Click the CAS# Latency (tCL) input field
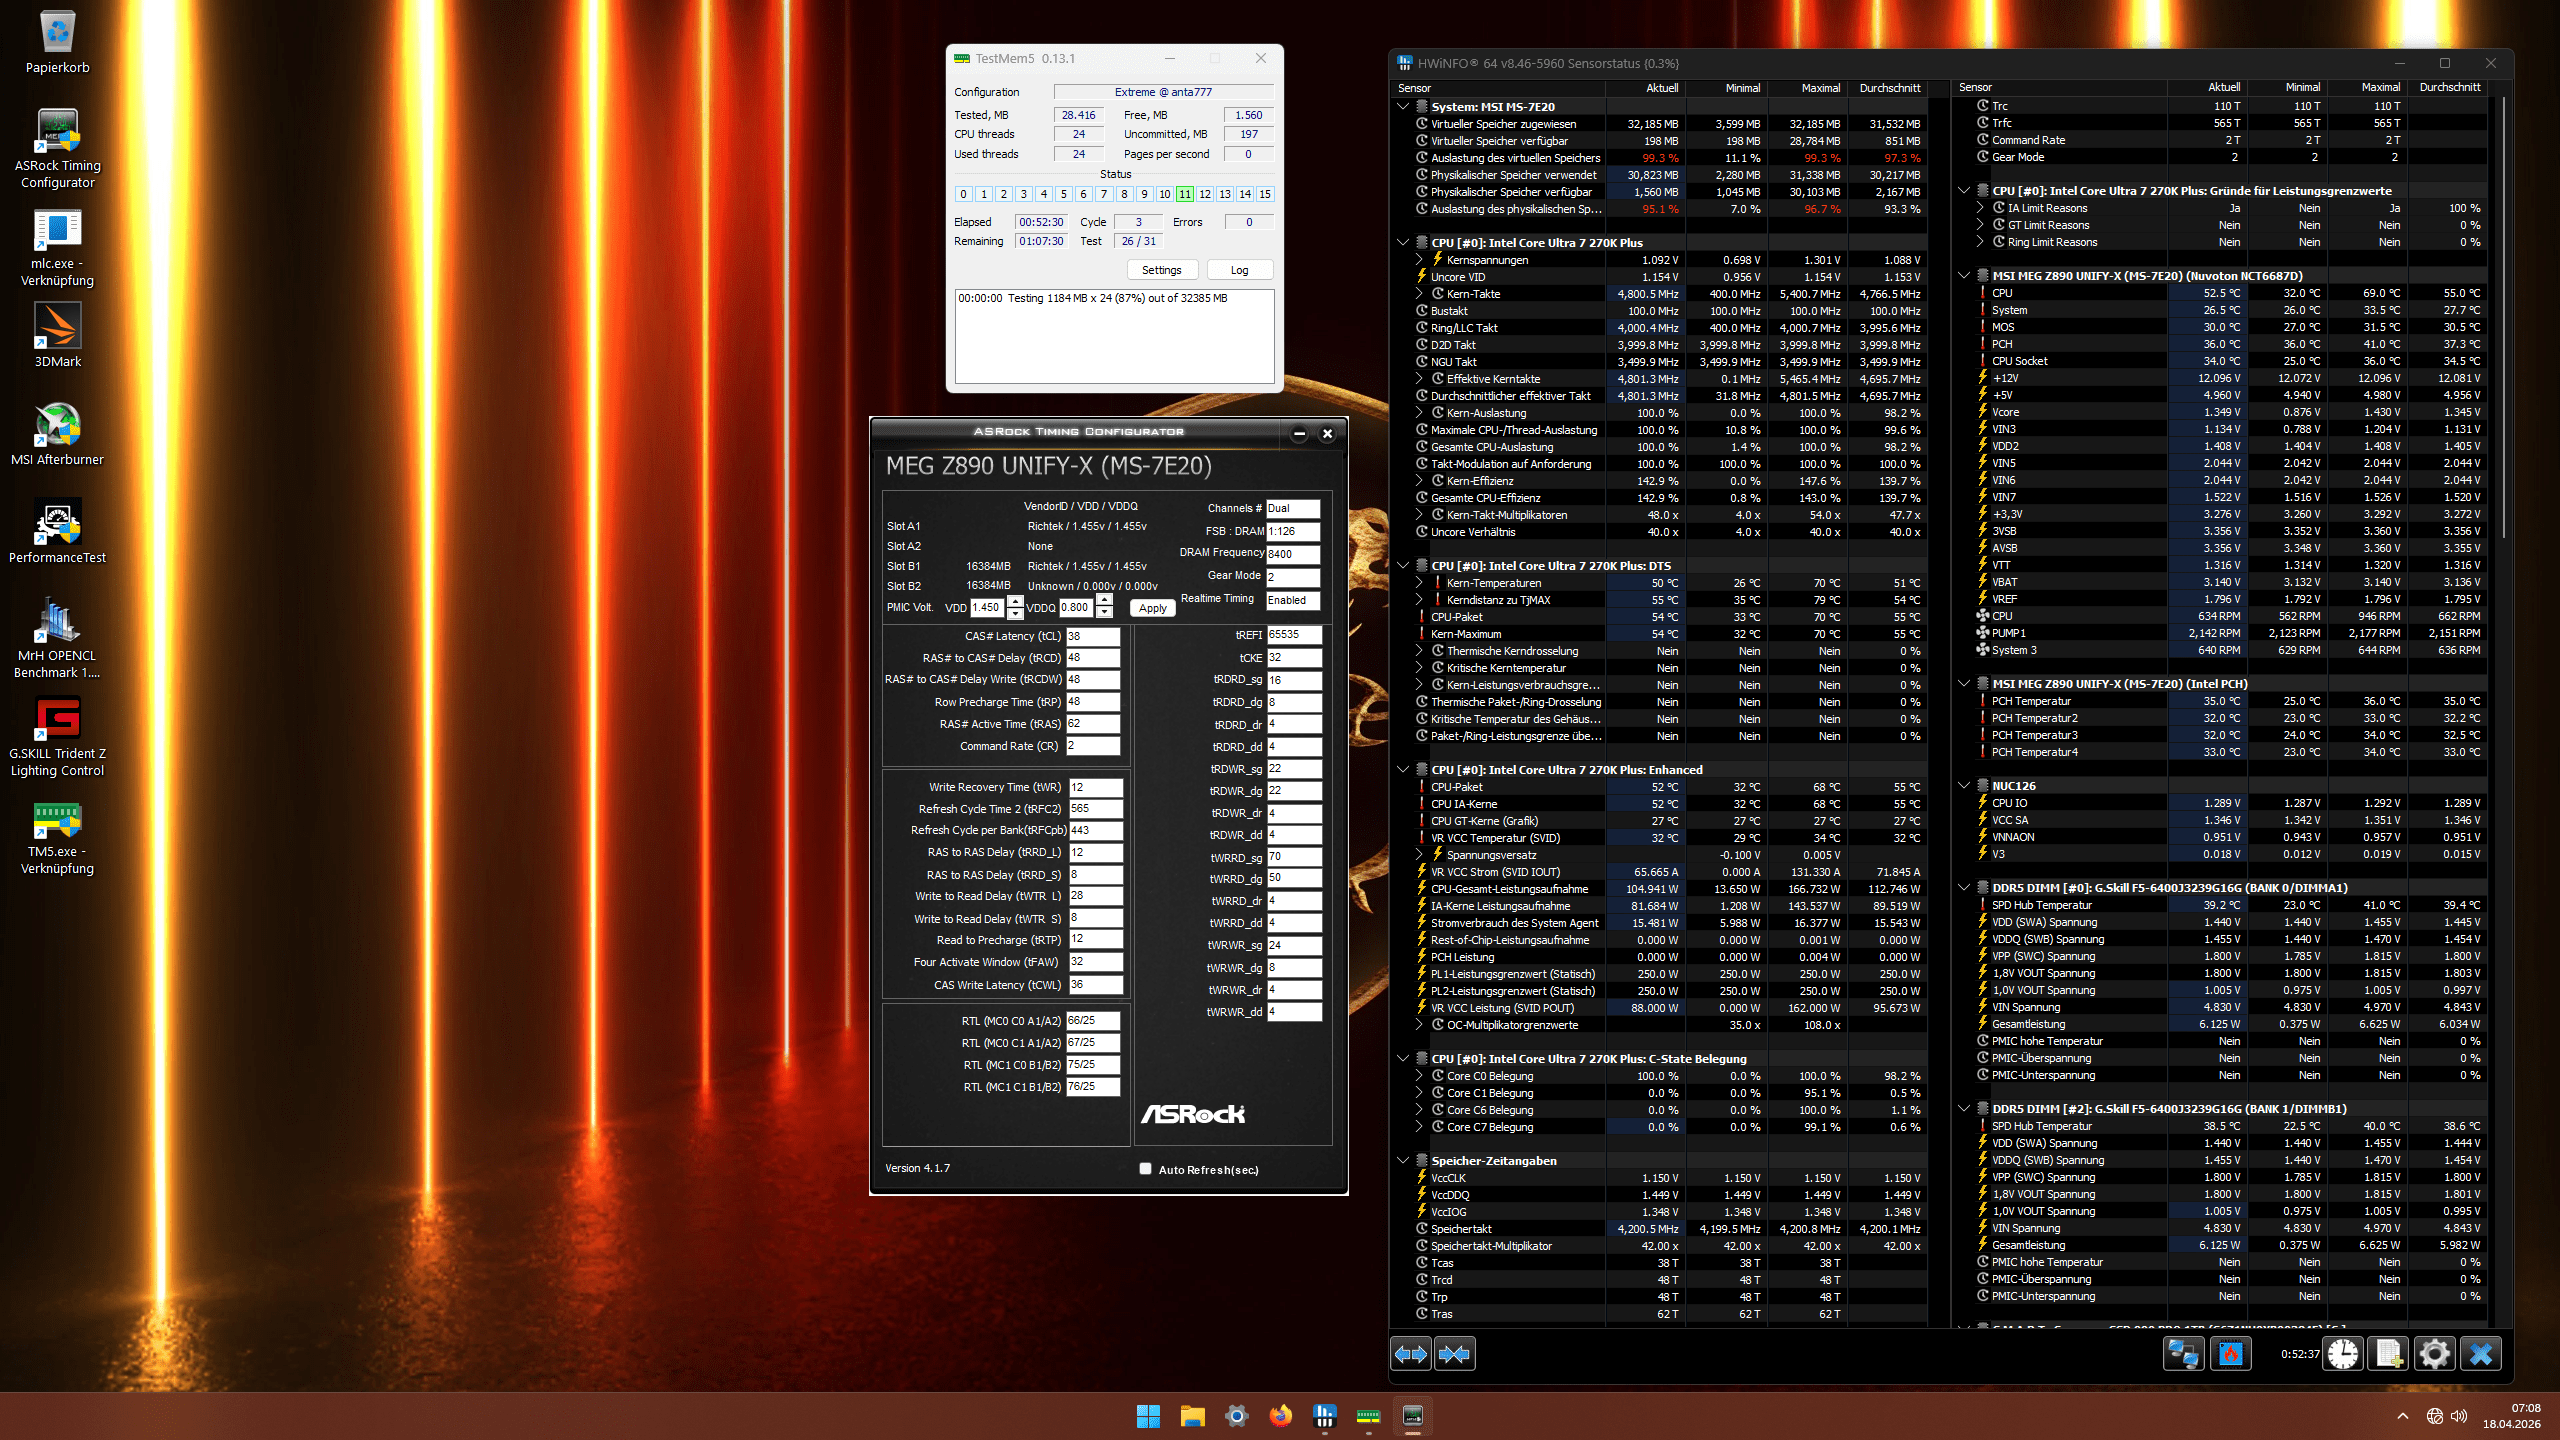Screen dimensions: 2560x1440 coord(1092,636)
